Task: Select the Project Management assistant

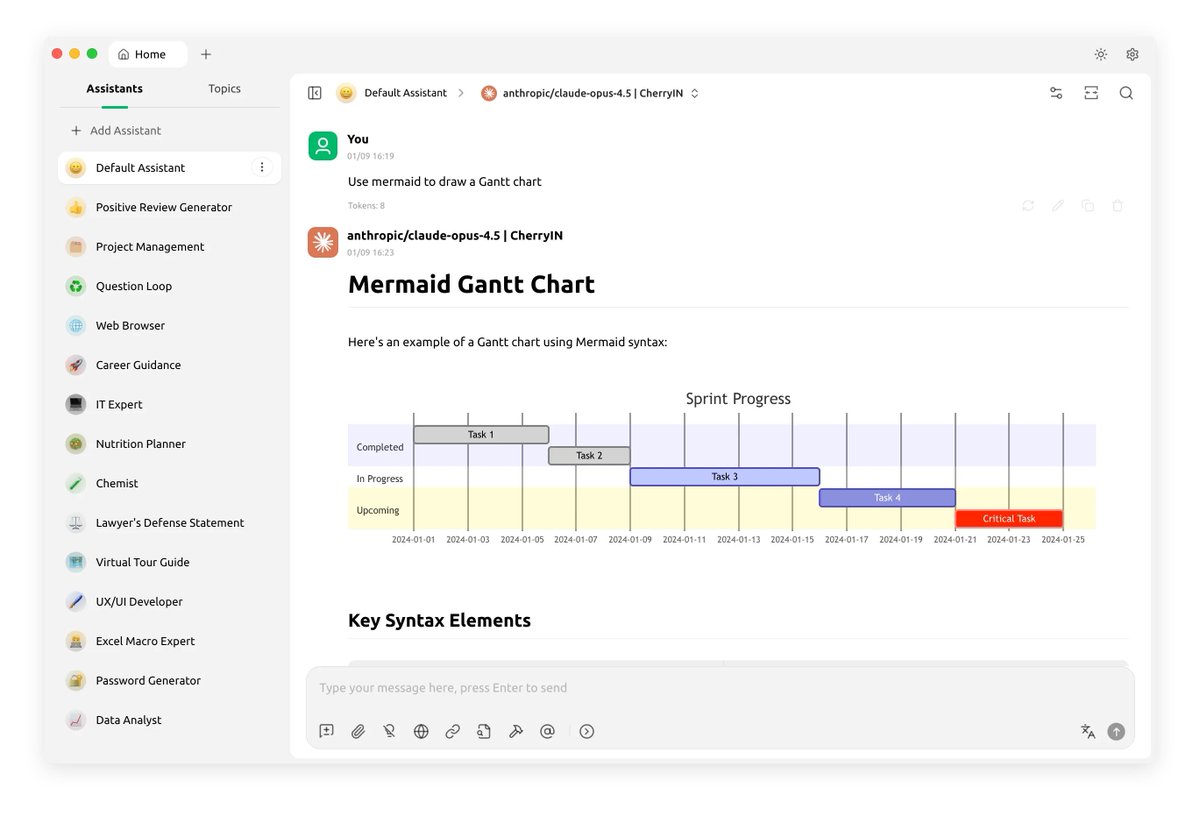Action: 169,247
